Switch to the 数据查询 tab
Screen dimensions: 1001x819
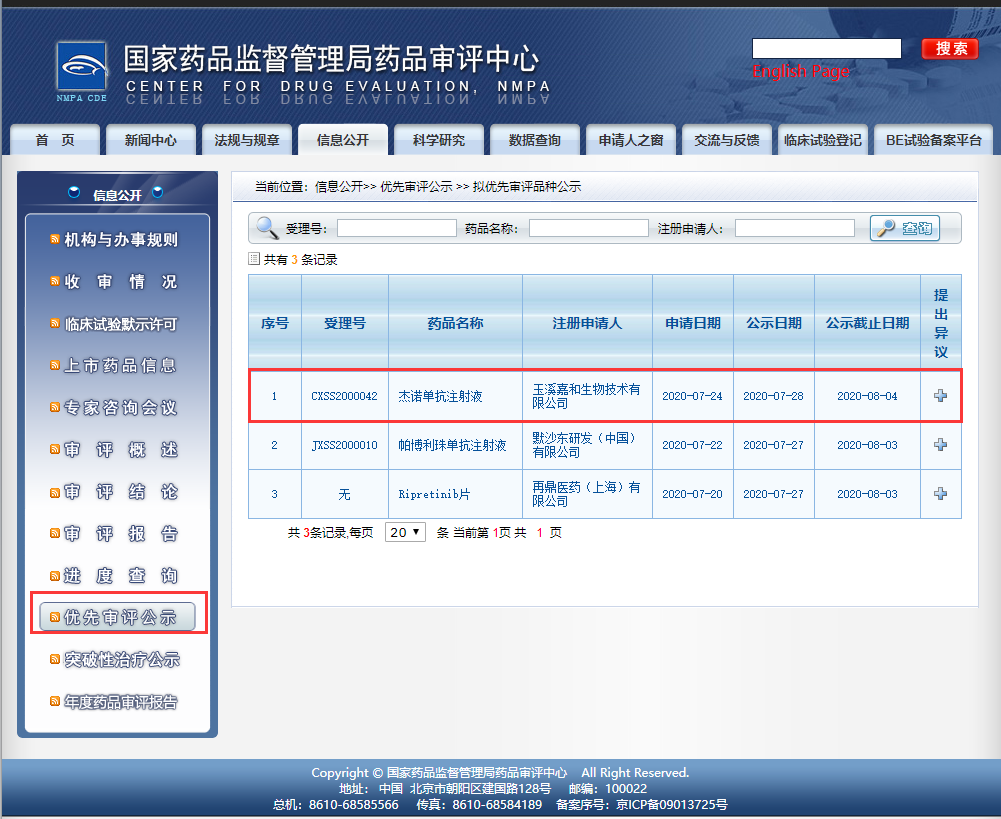point(534,140)
